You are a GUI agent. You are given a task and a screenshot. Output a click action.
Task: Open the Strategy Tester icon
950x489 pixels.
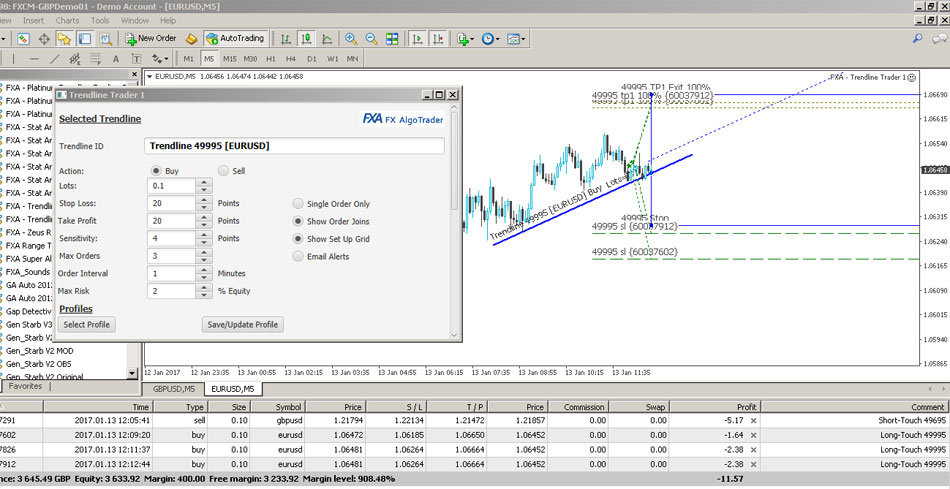(x=105, y=39)
